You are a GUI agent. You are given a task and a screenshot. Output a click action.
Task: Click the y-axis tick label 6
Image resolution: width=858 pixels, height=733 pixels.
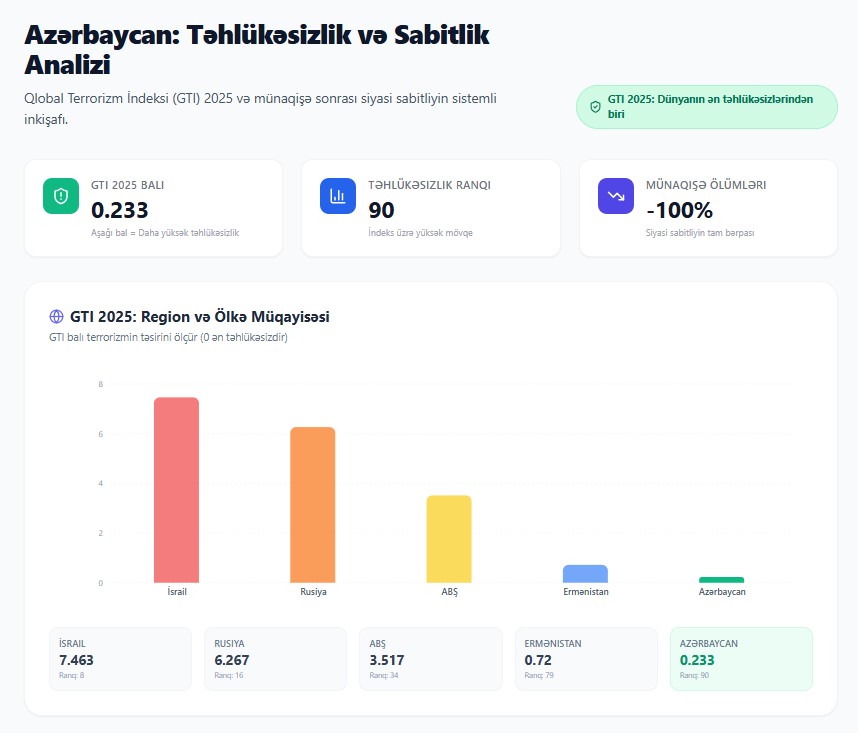coord(101,434)
